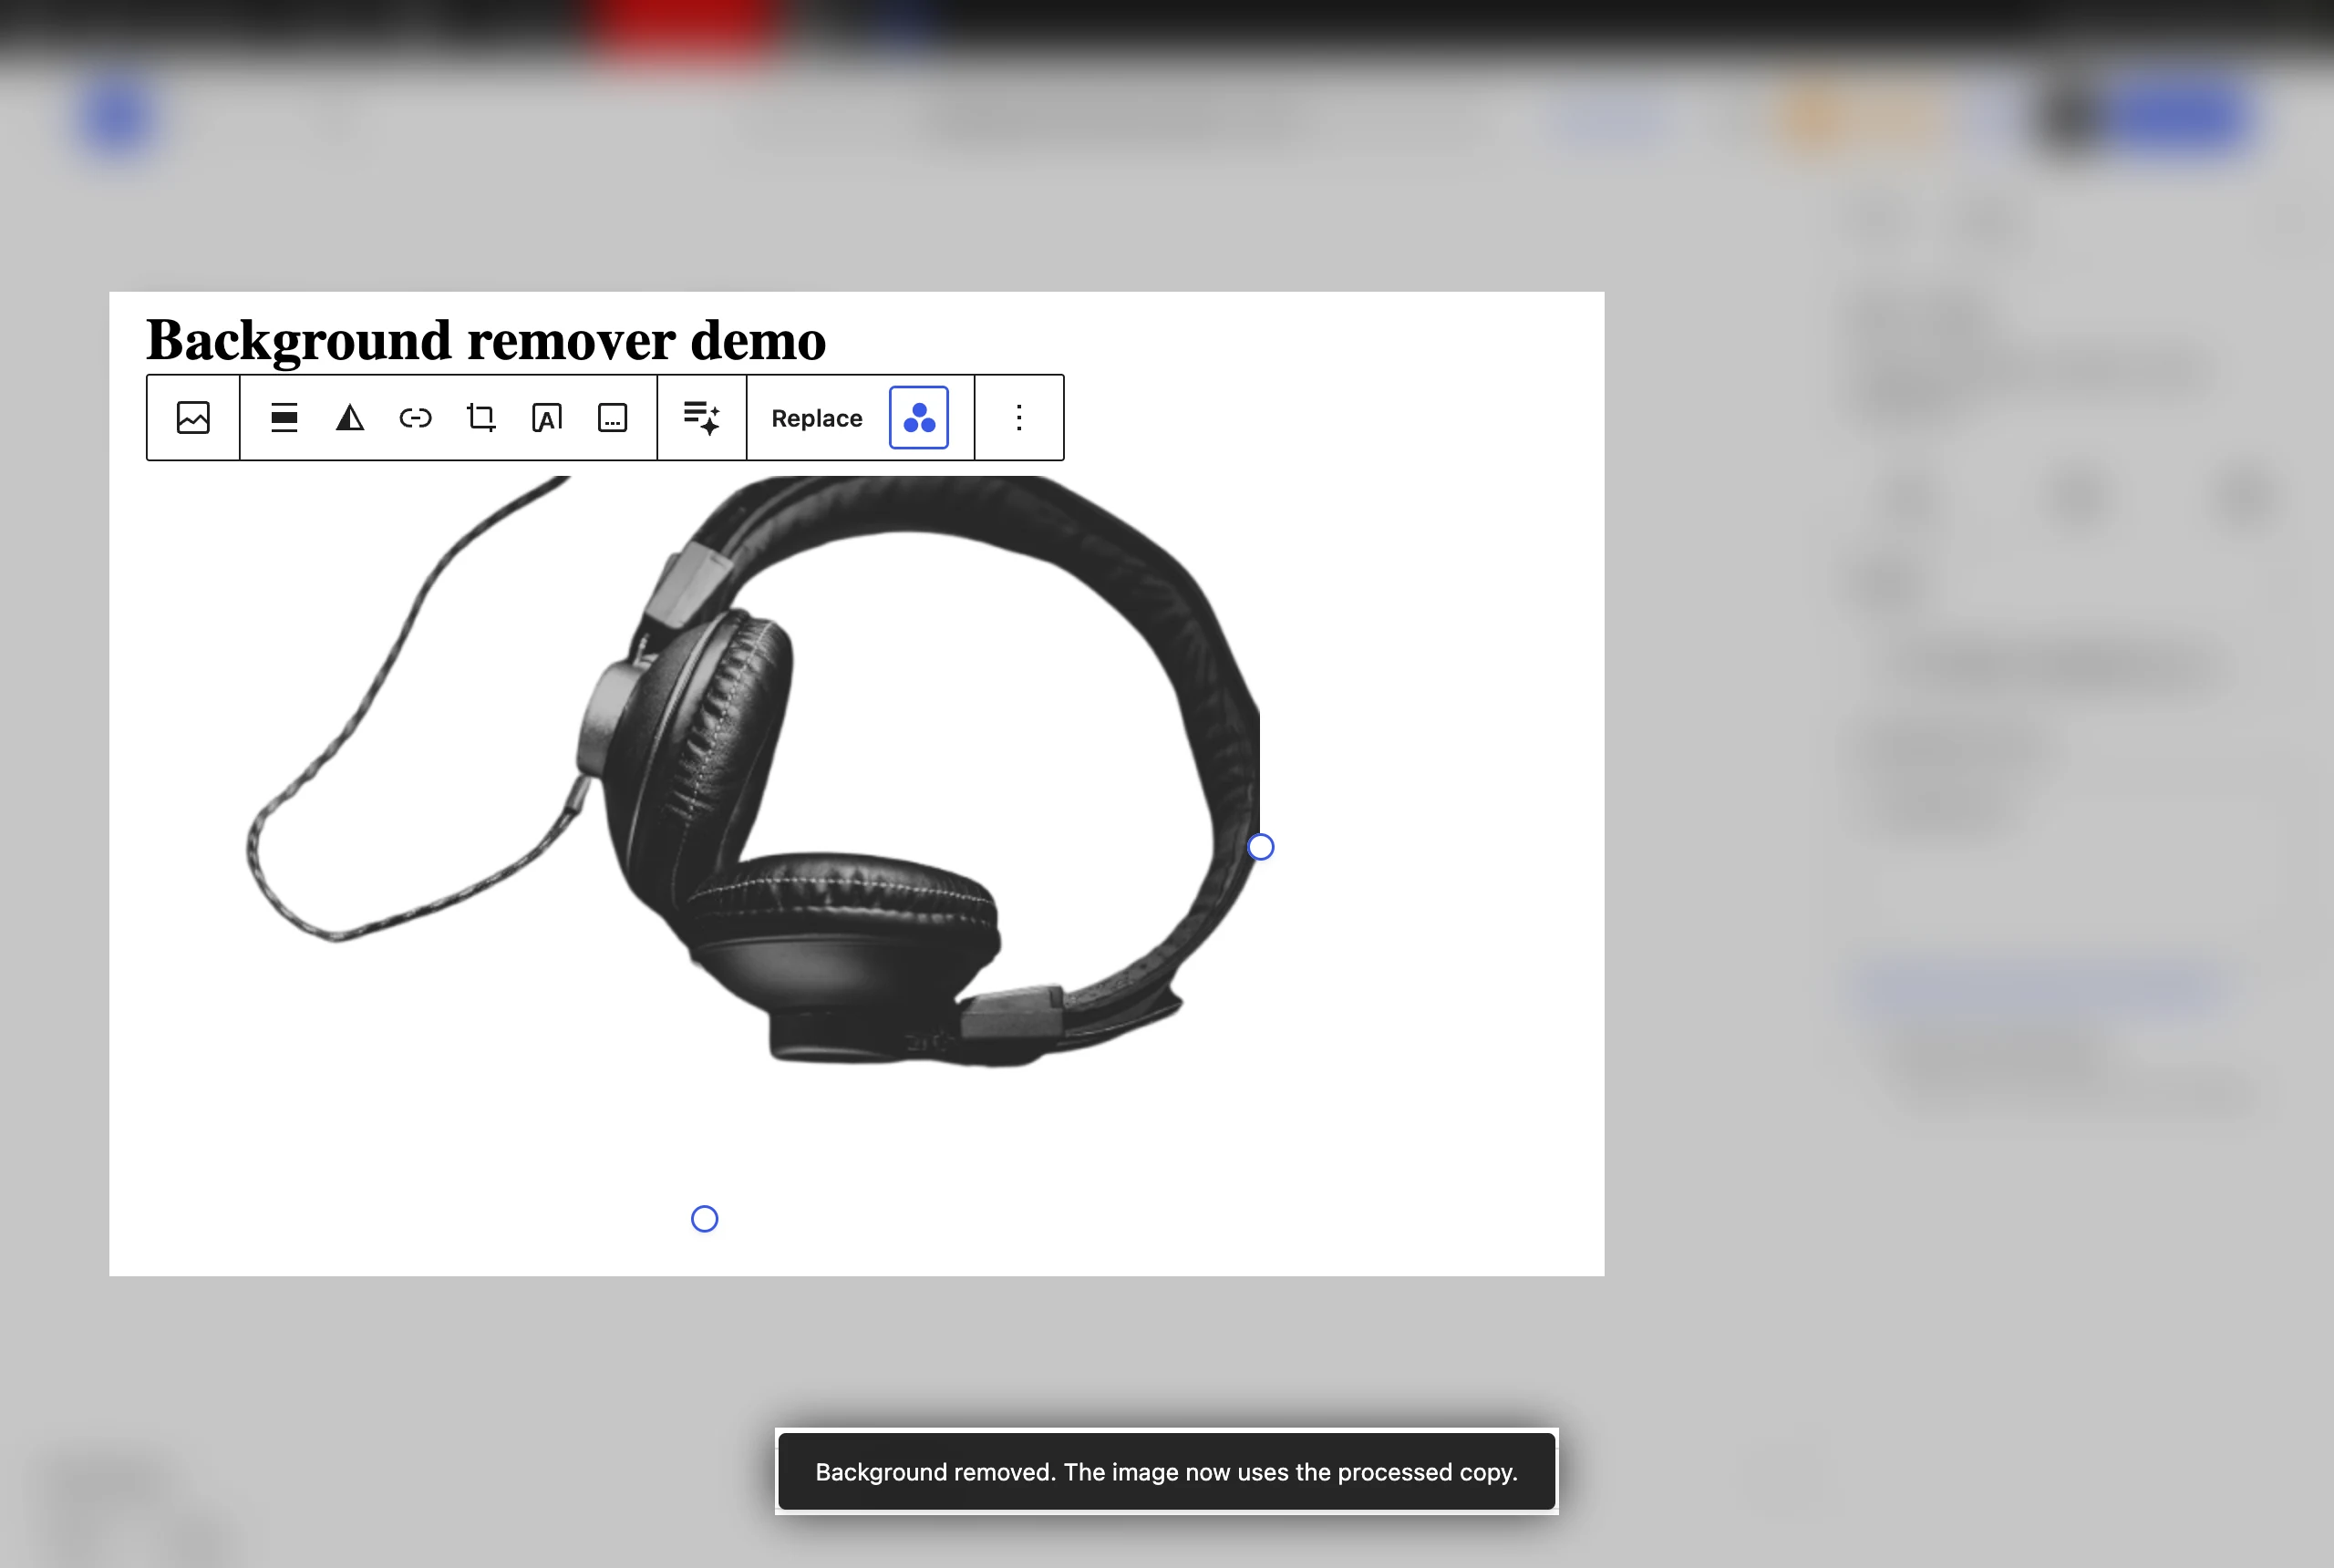The width and height of the screenshot is (2334, 1568).
Task: Click the Image block type icon
Action: coord(193,418)
